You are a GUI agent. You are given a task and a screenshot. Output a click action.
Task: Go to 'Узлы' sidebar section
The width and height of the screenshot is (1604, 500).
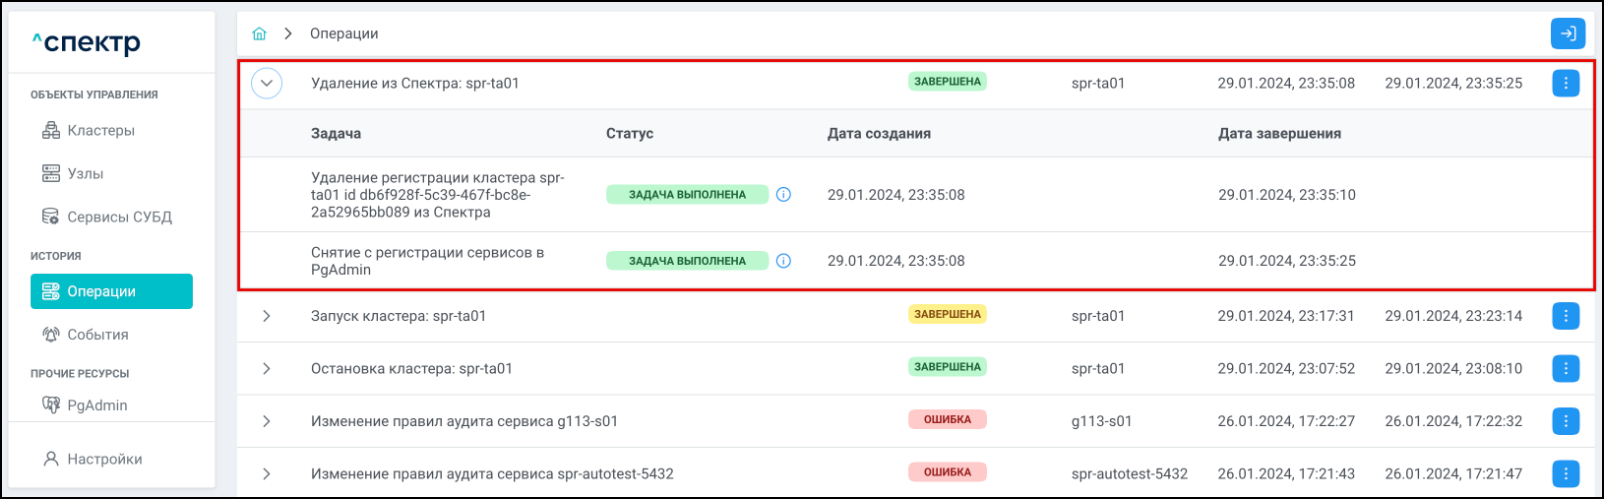85,174
